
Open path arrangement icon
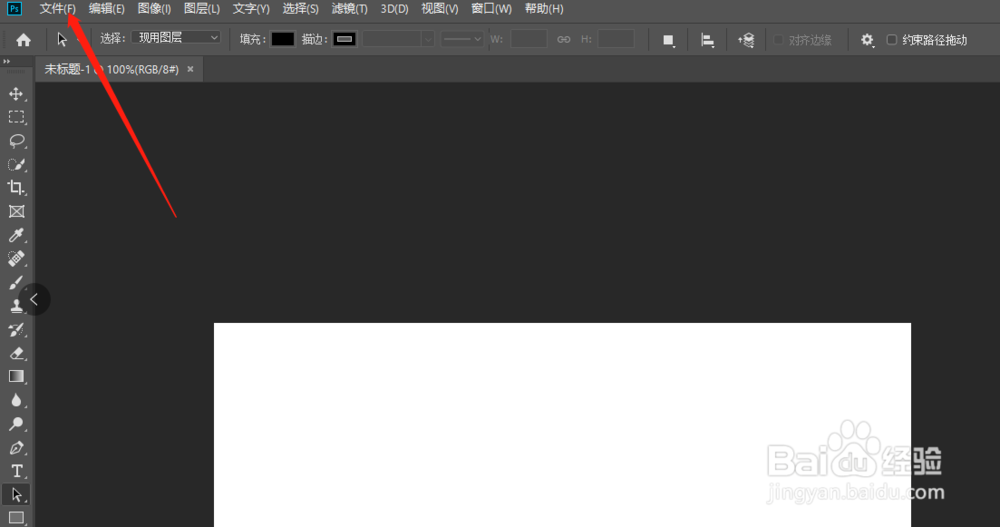[x=746, y=40]
